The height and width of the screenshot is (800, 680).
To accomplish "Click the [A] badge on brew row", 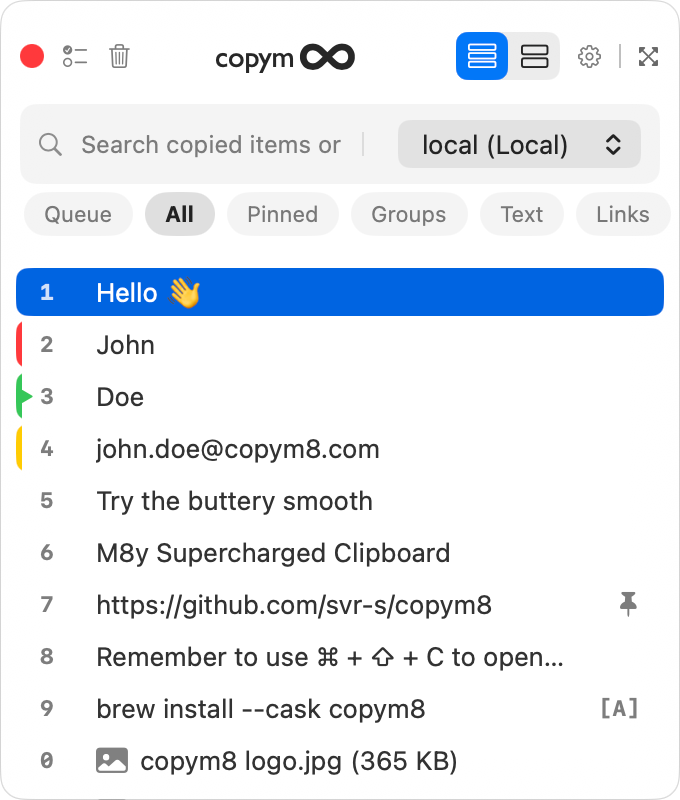I will coord(619,708).
